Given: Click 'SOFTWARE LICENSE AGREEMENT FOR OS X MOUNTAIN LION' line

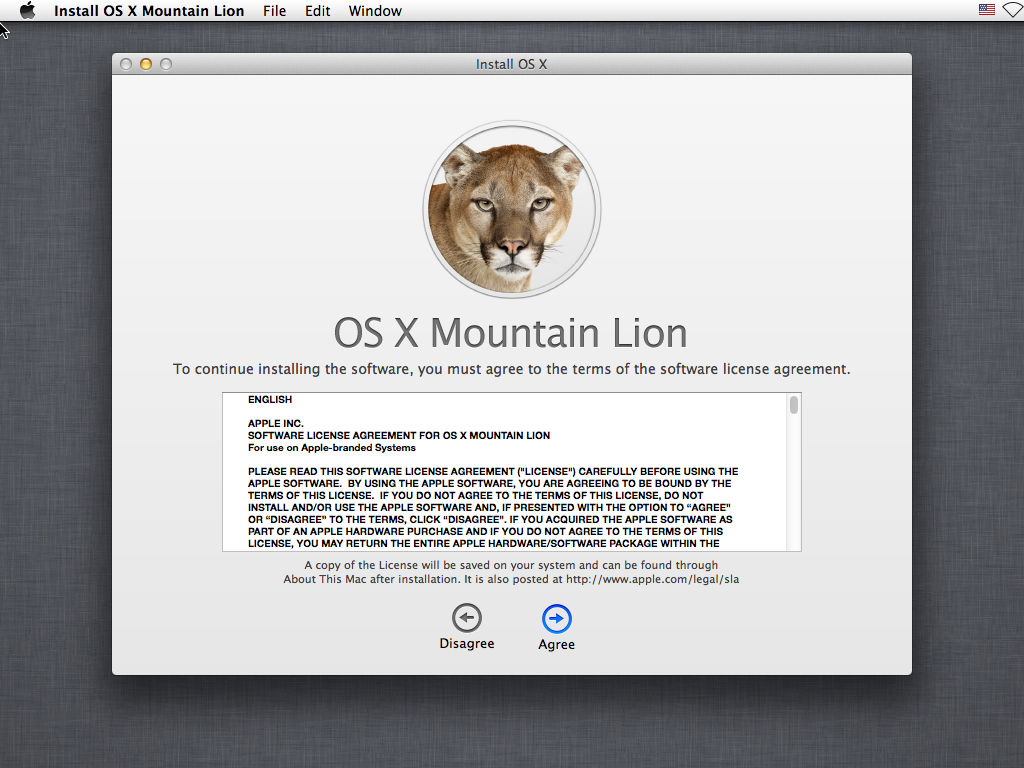Looking at the screenshot, I should click(399, 436).
